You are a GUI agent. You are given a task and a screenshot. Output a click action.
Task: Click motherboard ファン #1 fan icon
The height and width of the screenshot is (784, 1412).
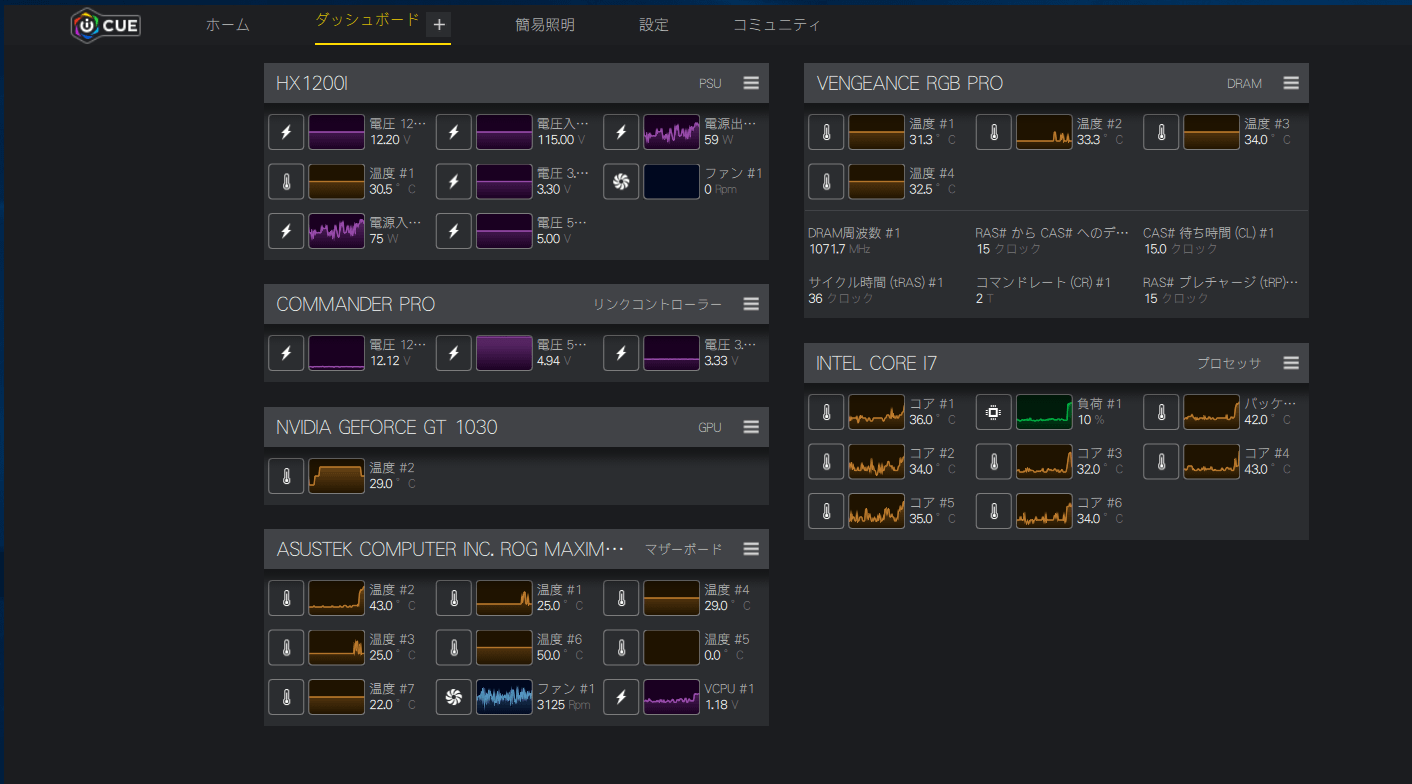click(454, 697)
